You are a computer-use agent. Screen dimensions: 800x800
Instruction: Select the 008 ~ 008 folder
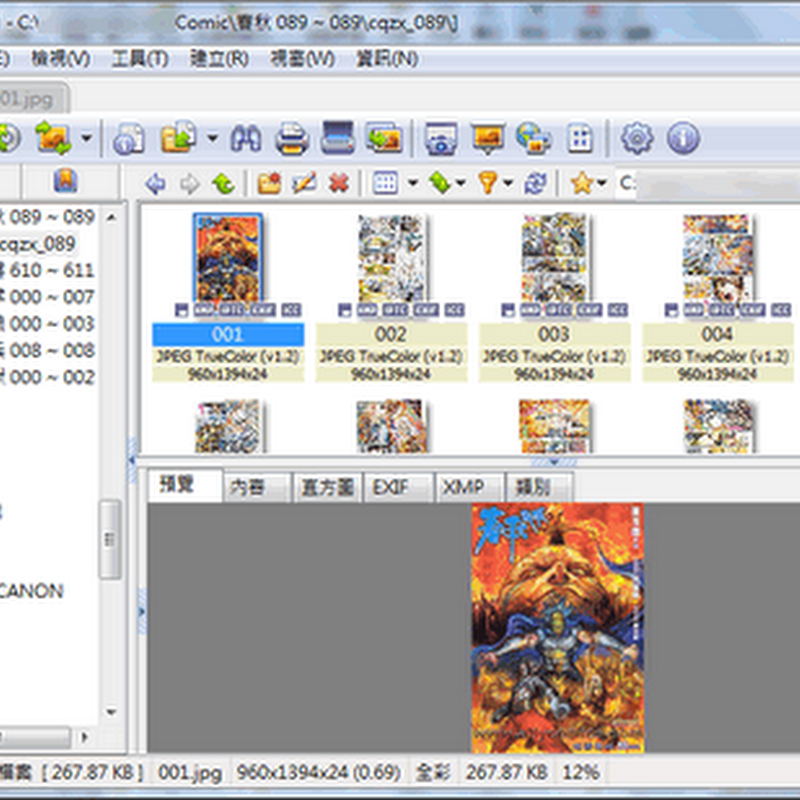pos(47,350)
